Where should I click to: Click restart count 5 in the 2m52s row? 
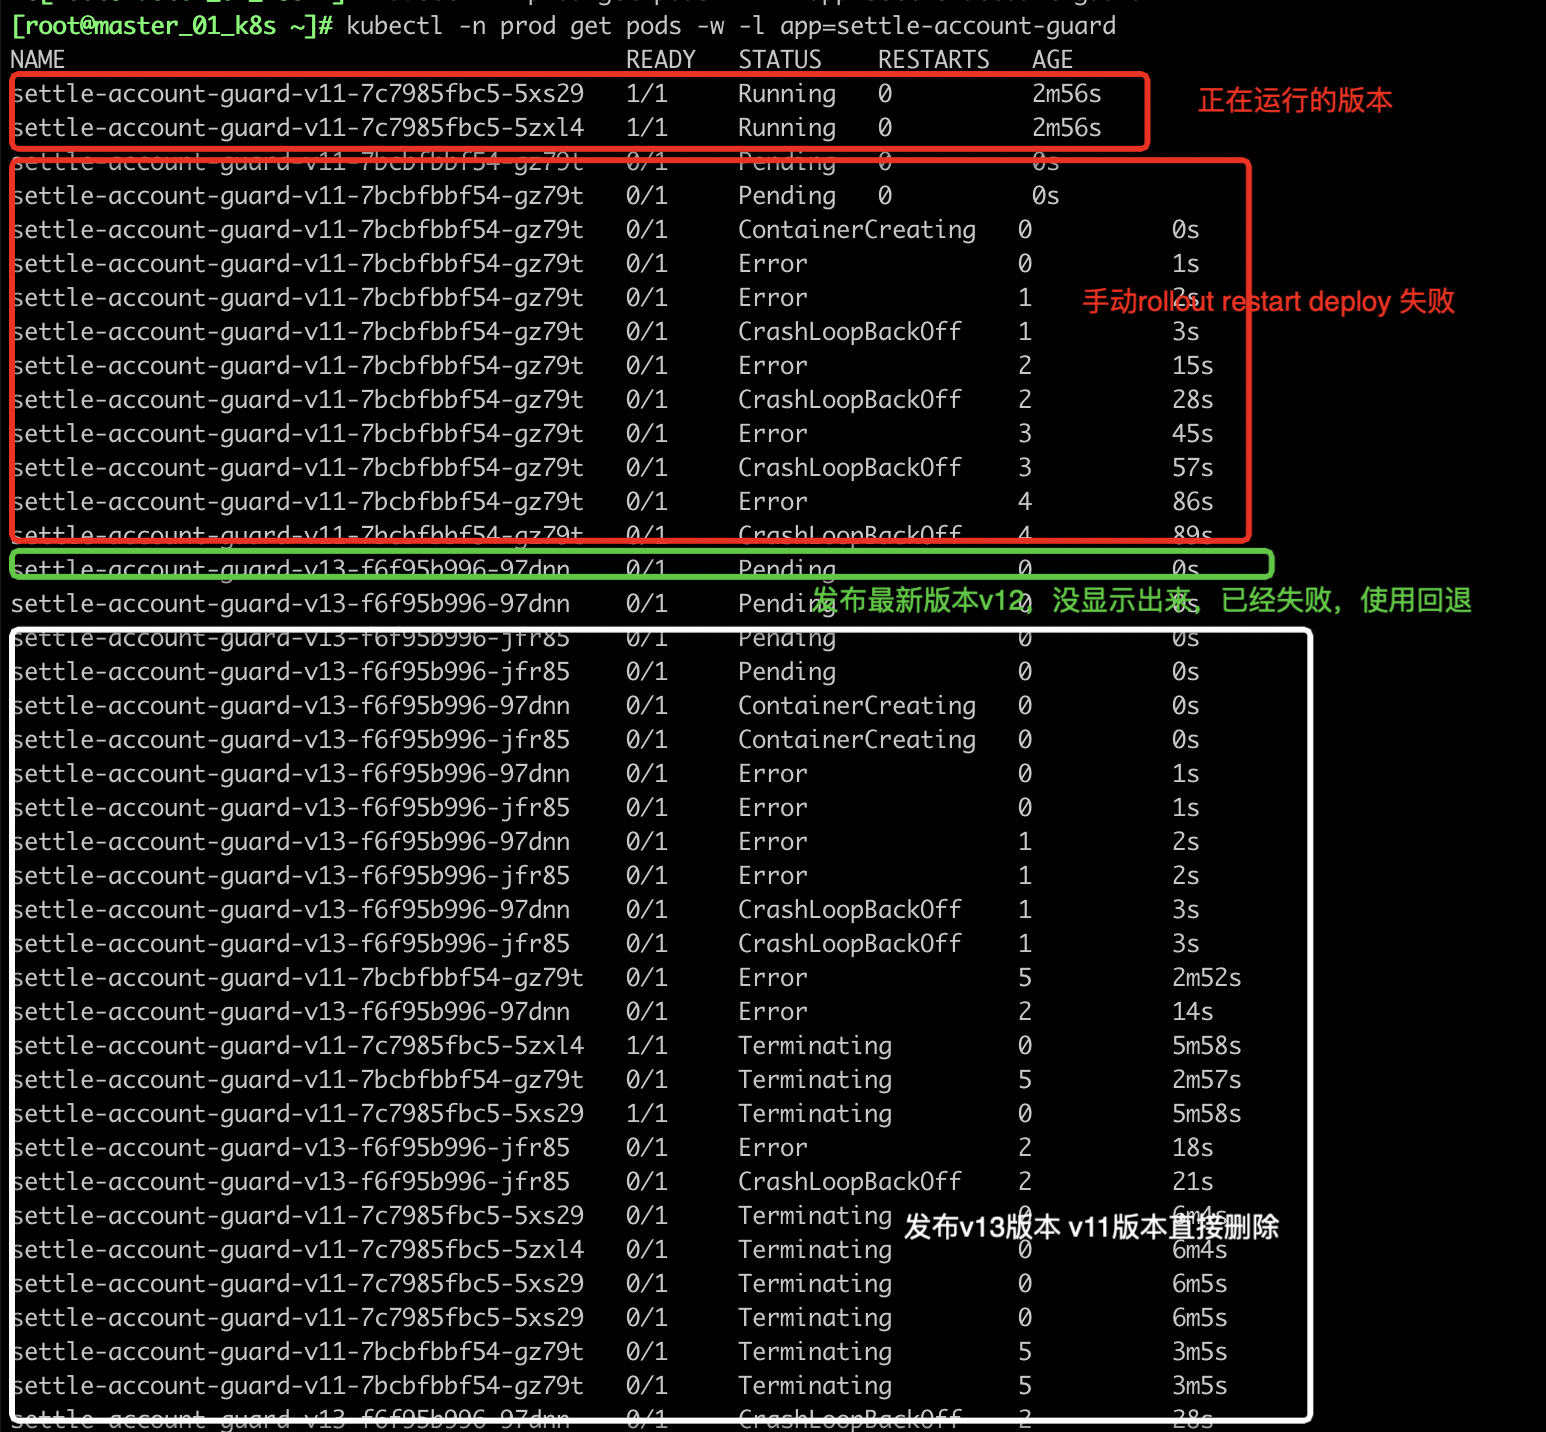[x=1025, y=978]
